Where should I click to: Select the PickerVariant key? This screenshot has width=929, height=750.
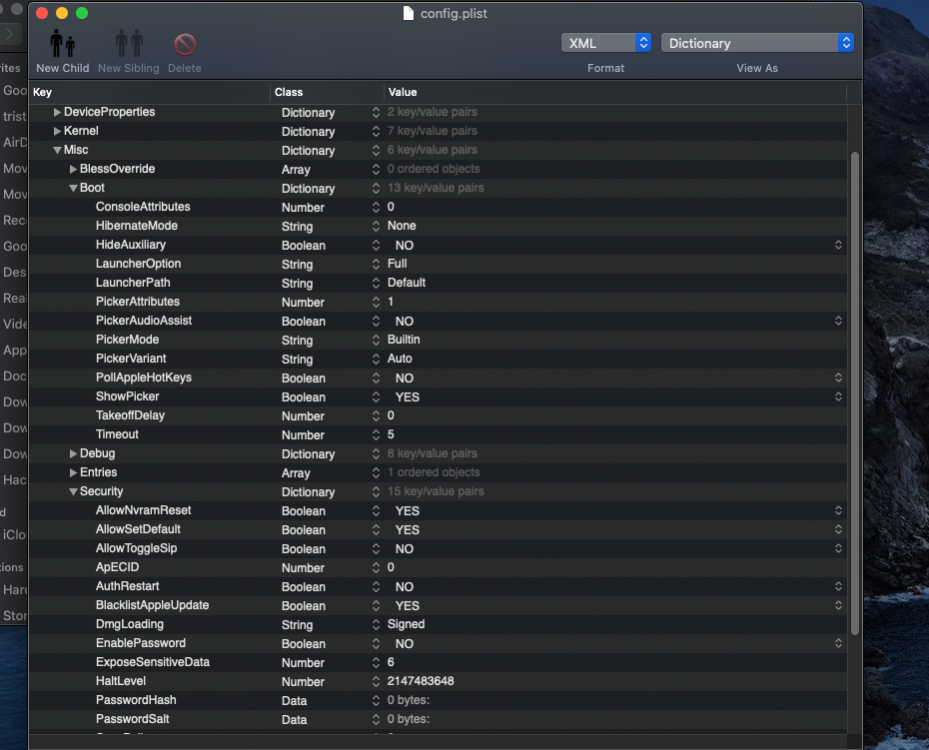pyautogui.click(x=131, y=358)
